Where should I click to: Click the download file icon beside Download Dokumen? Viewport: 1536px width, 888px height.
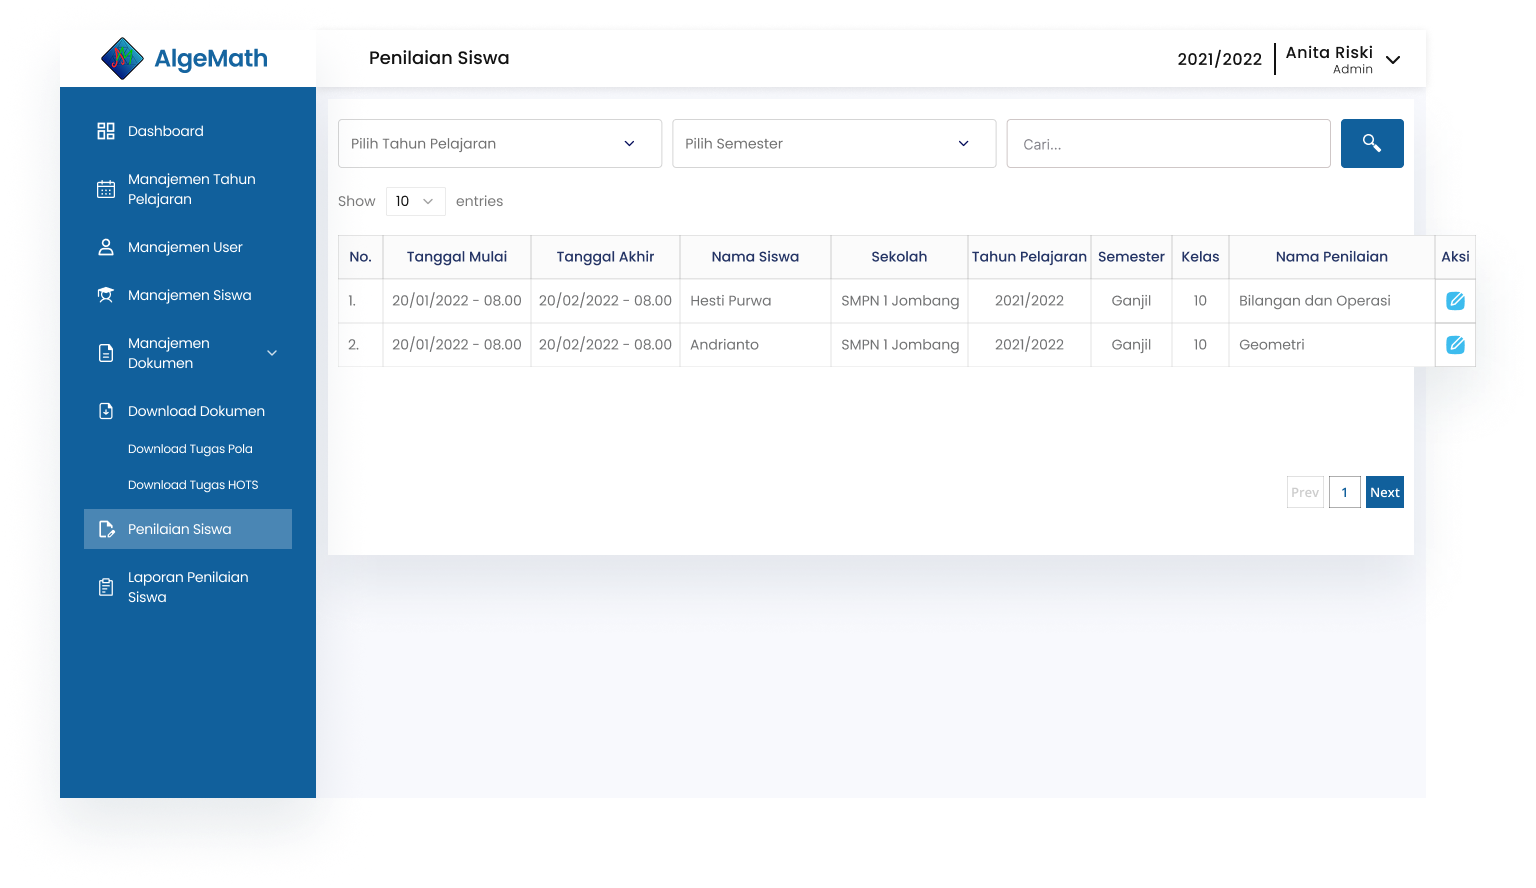tap(106, 411)
